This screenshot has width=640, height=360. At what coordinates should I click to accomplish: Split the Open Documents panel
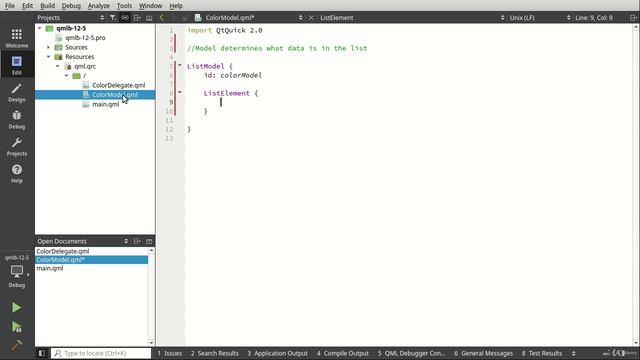[x=137, y=241]
